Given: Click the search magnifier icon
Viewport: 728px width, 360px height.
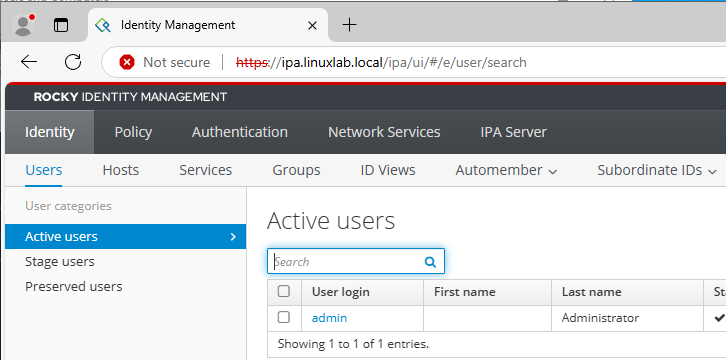Looking at the screenshot, I should tap(430, 262).
